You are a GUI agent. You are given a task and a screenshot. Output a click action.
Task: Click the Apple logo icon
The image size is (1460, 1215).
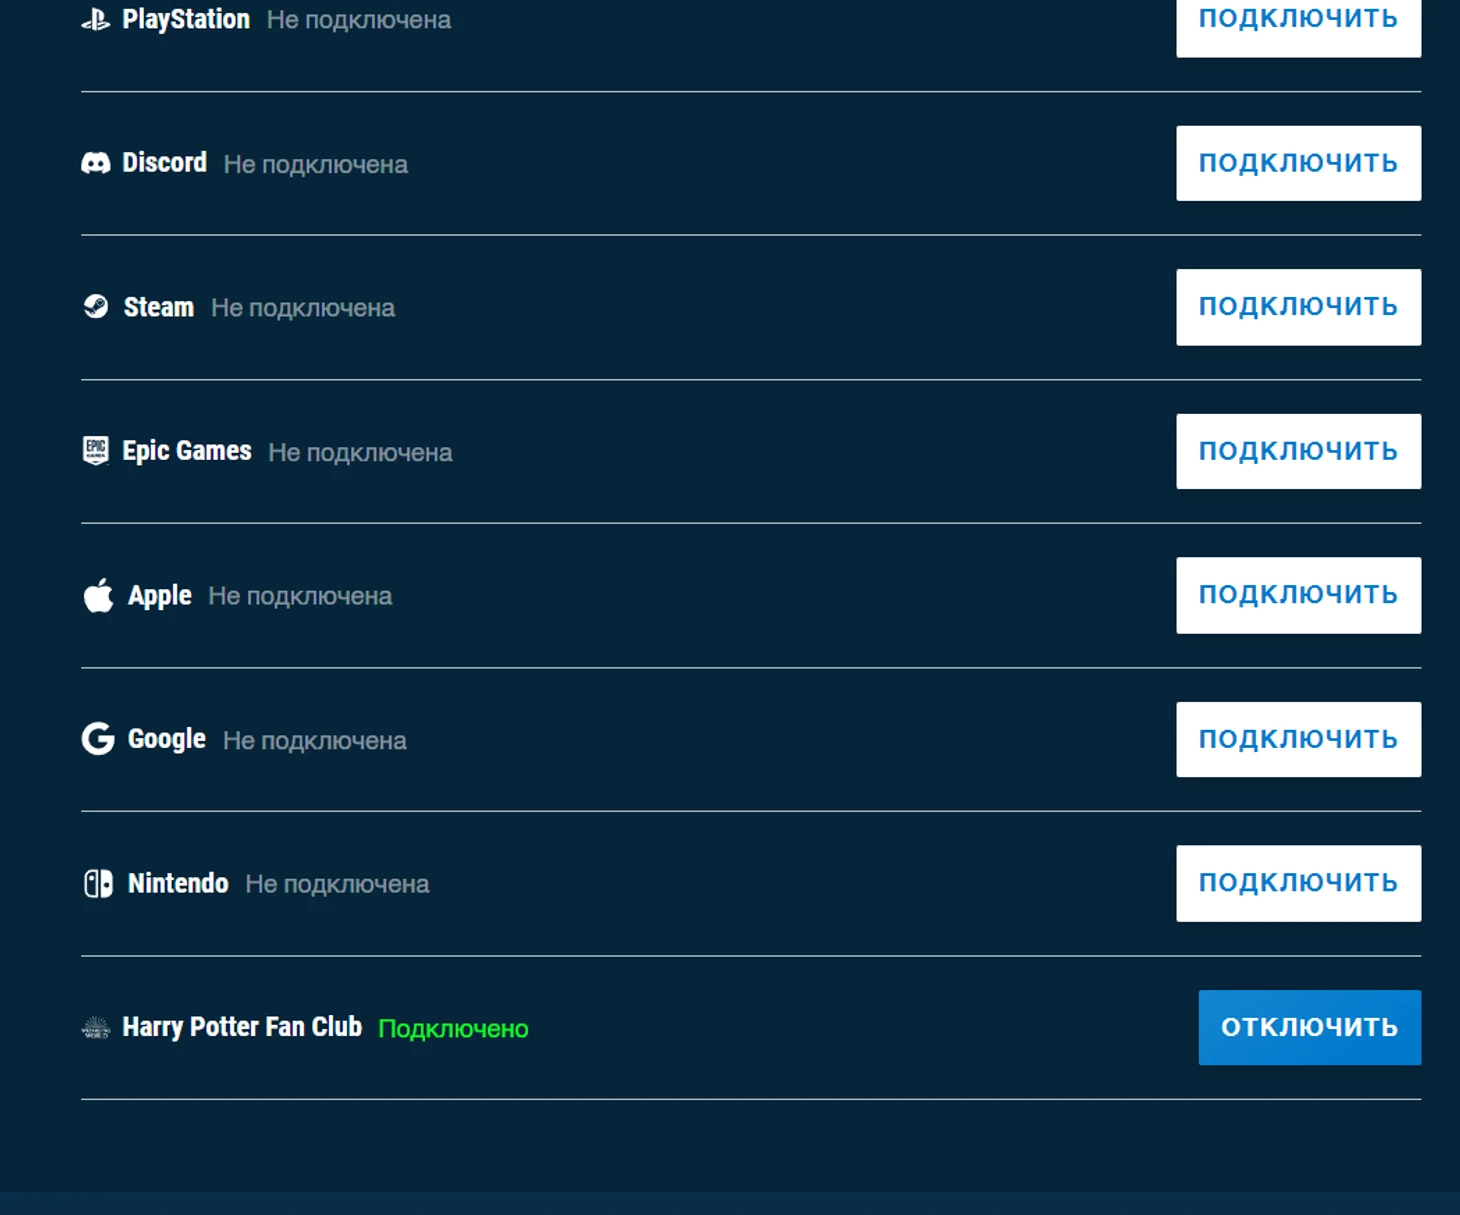(x=98, y=596)
